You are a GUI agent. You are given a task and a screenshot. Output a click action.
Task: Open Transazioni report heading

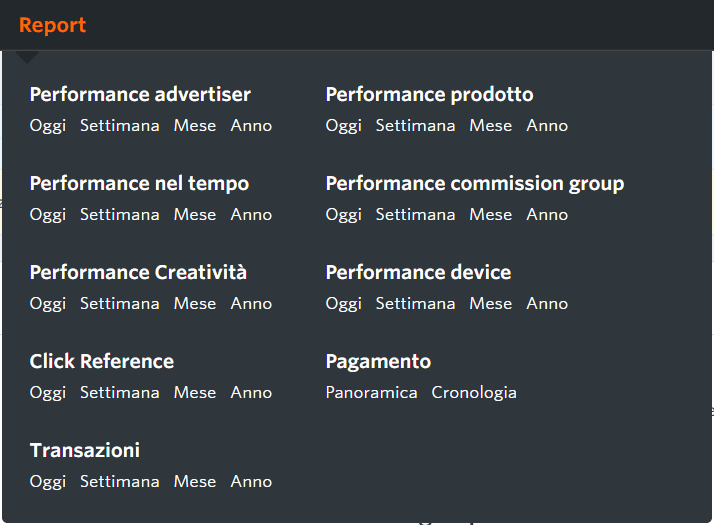pyautogui.click(x=85, y=451)
